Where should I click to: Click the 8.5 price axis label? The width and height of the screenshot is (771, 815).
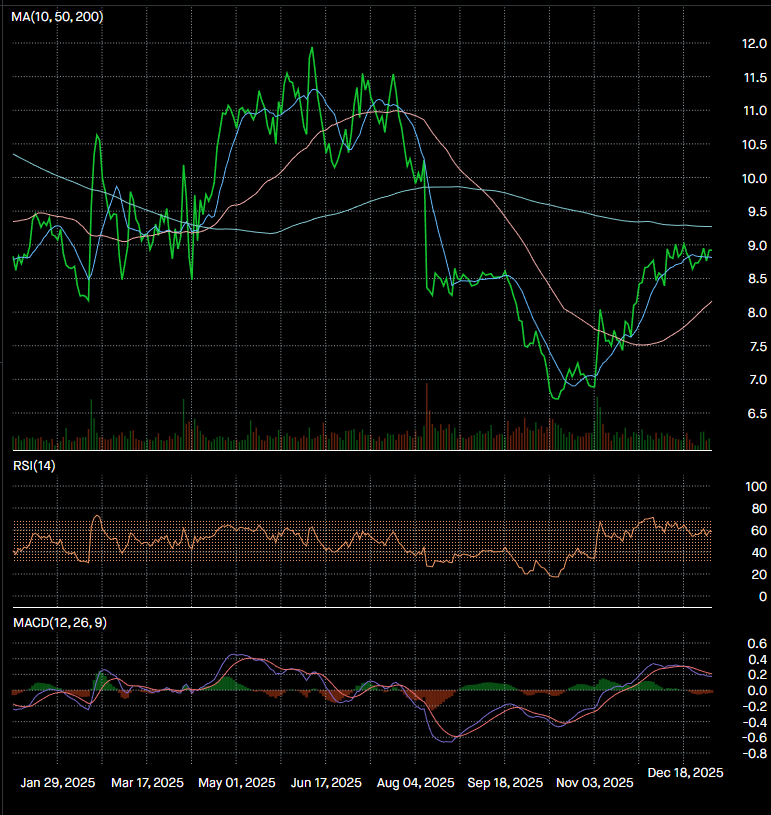[x=757, y=279]
